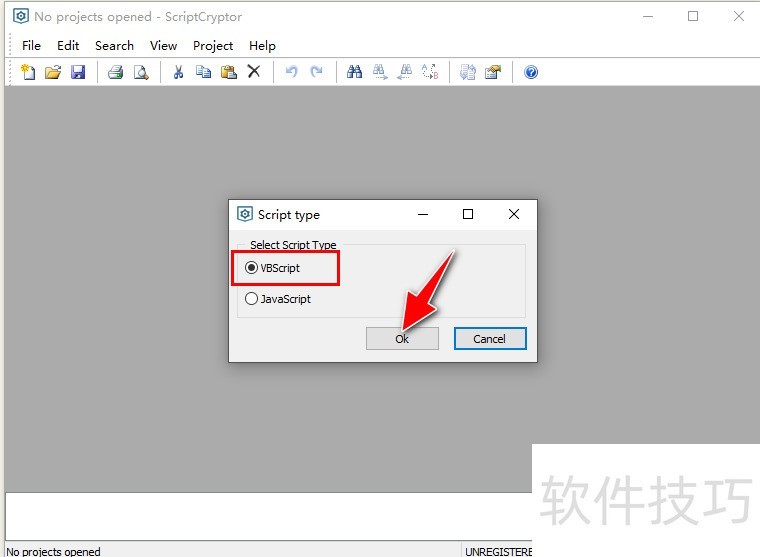Close the Script type dialog

coord(514,214)
